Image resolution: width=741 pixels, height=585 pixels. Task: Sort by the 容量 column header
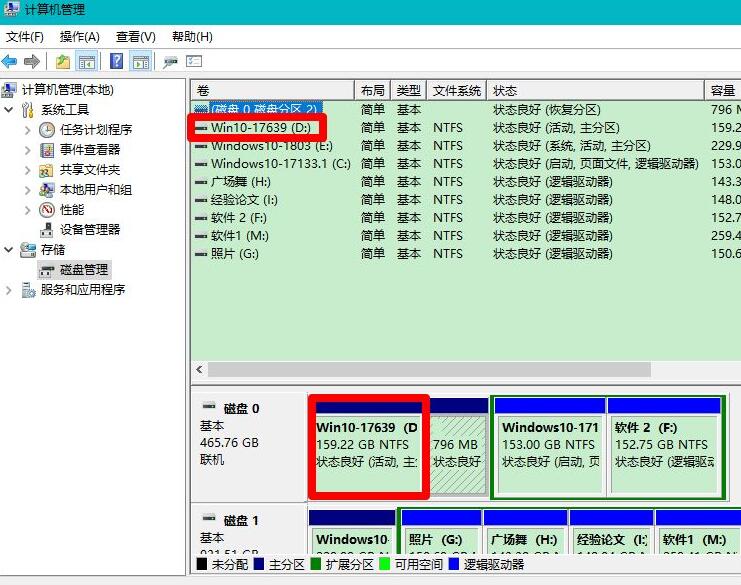click(x=723, y=90)
